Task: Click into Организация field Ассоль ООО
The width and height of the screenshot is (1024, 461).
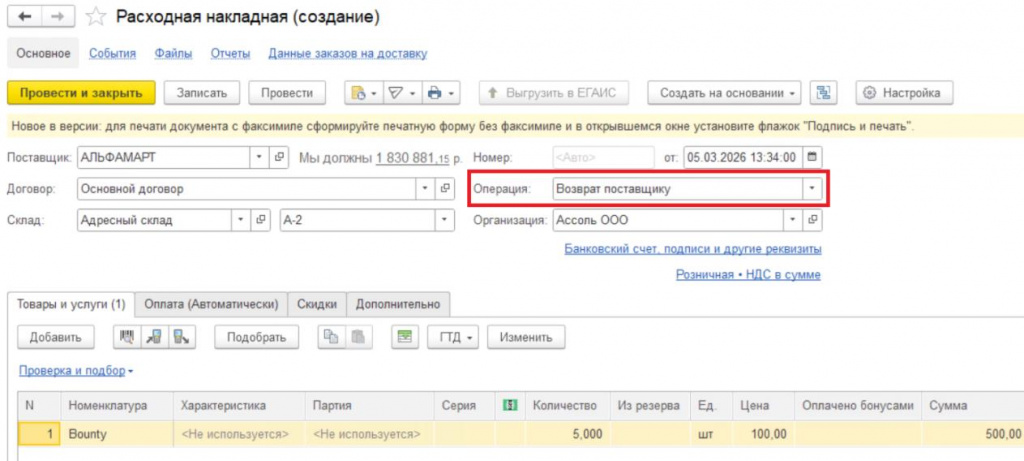Action: (668, 220)
